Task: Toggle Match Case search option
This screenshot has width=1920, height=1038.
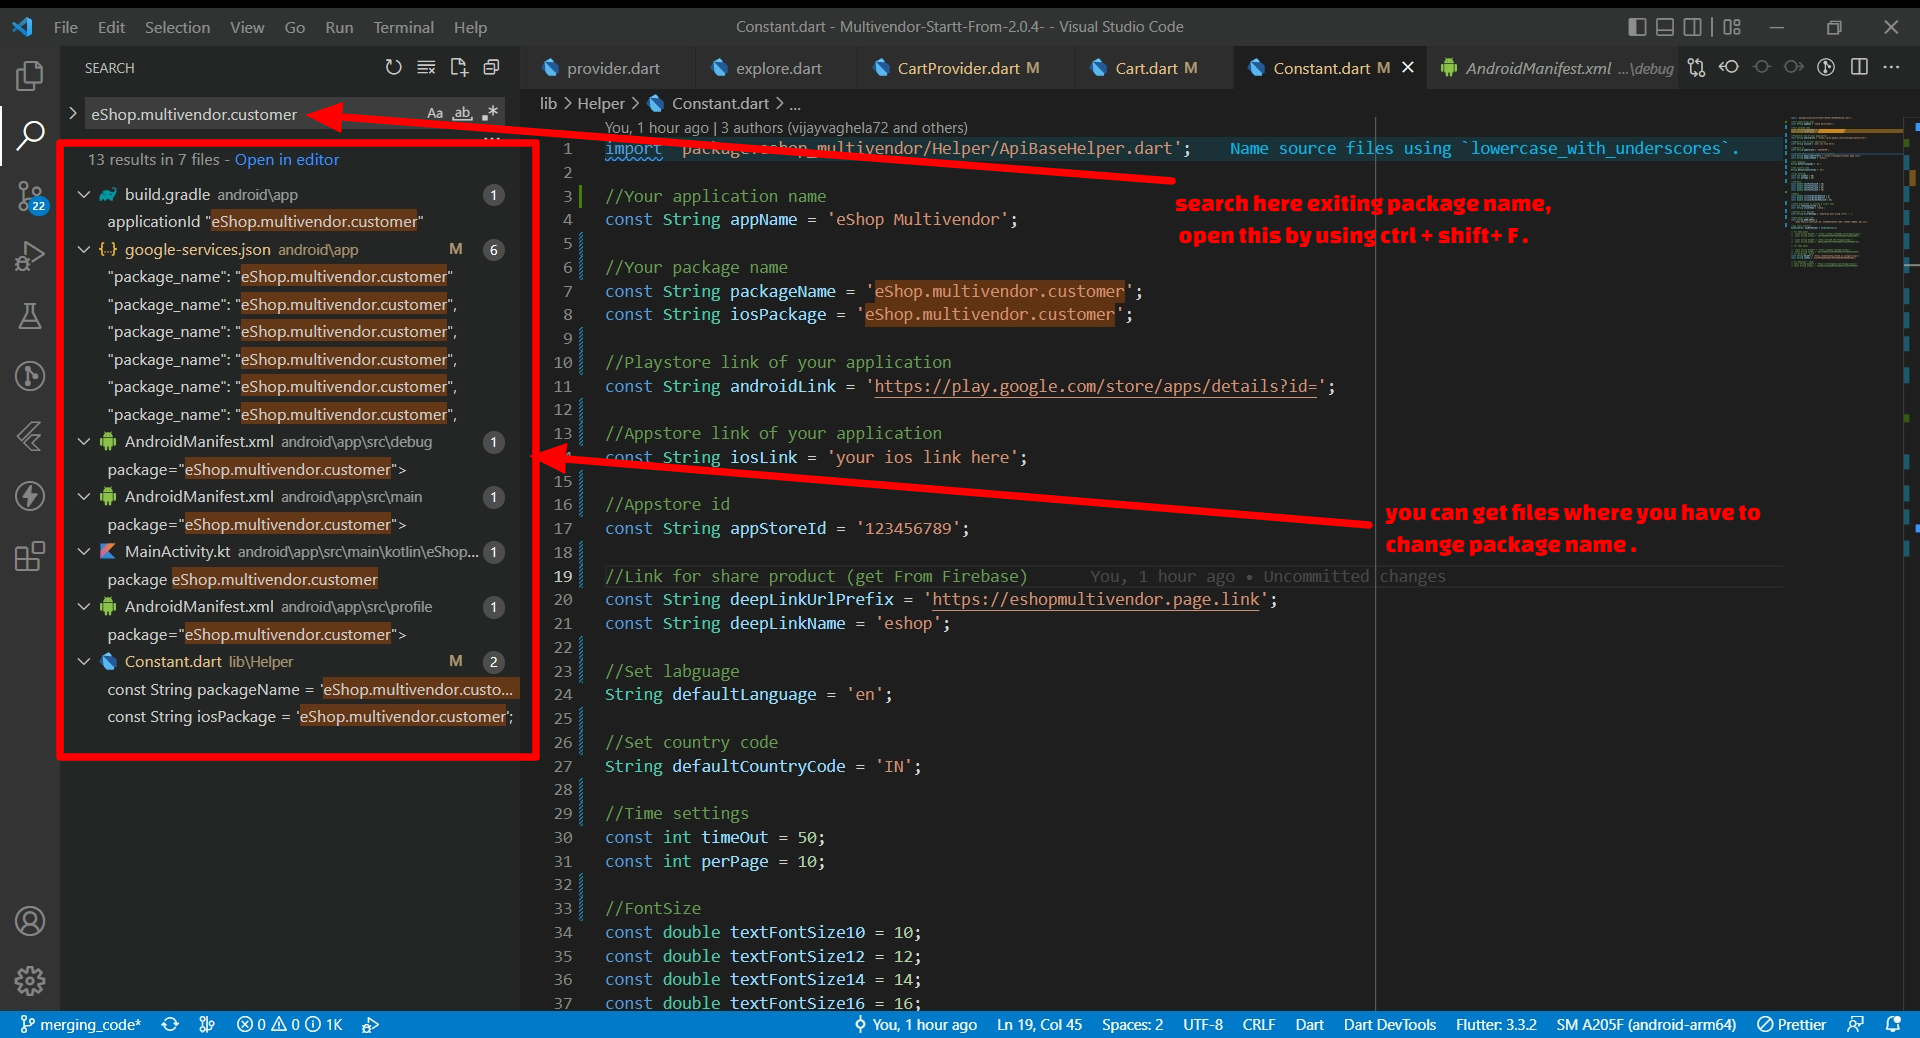Action: tap(435, 114)
